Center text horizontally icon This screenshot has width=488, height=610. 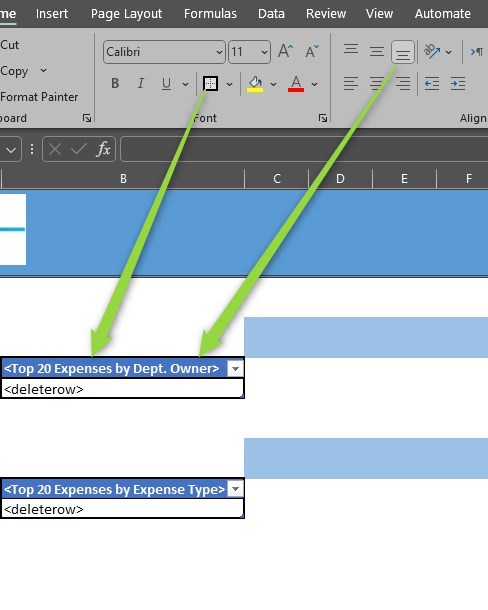377,83
